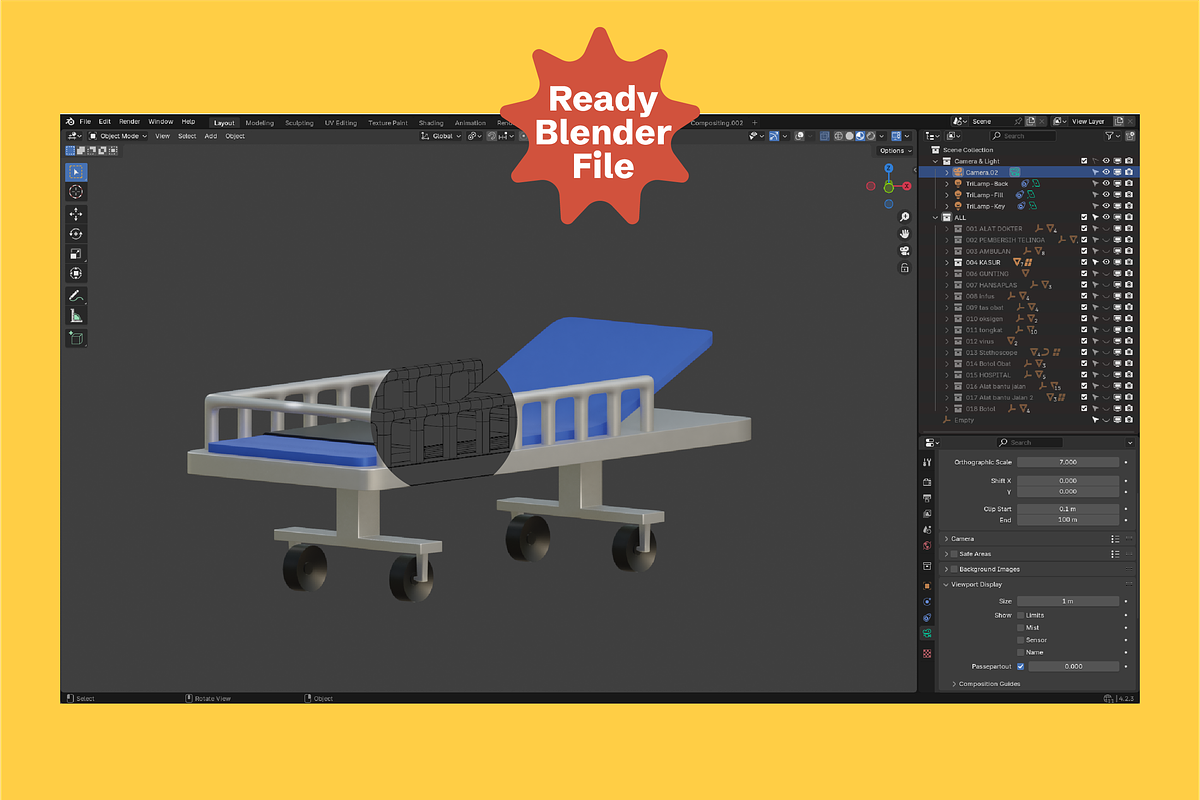Open the File menu
1200x800 pixels.
pyautogui.click(x=85, y=122)
